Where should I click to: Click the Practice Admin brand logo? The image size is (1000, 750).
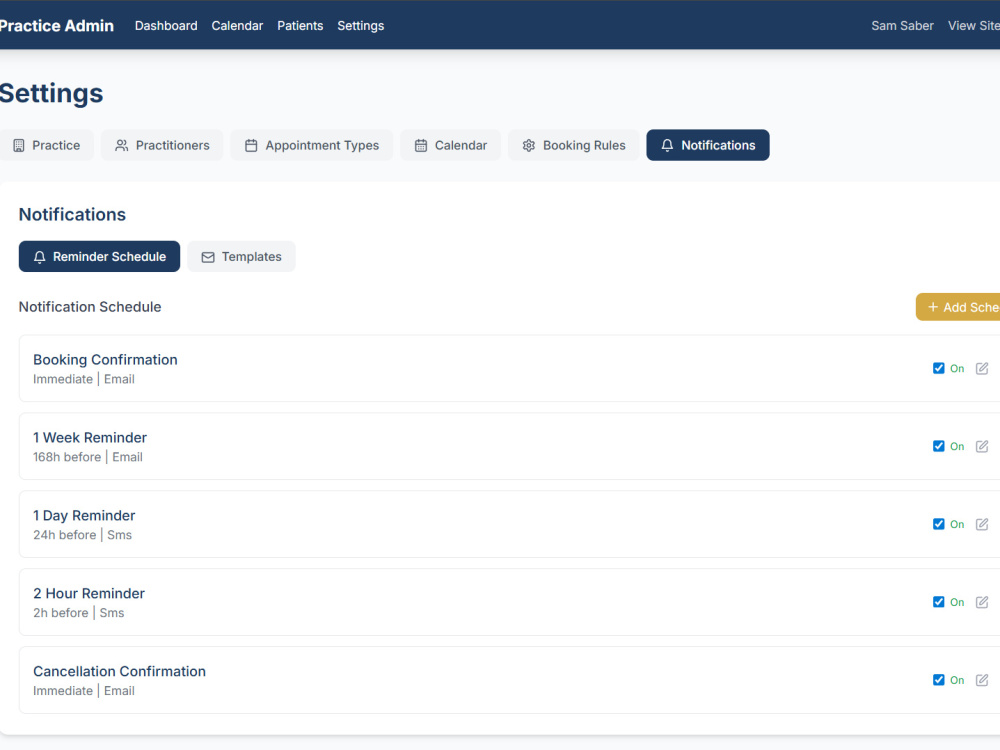[56, 26]
